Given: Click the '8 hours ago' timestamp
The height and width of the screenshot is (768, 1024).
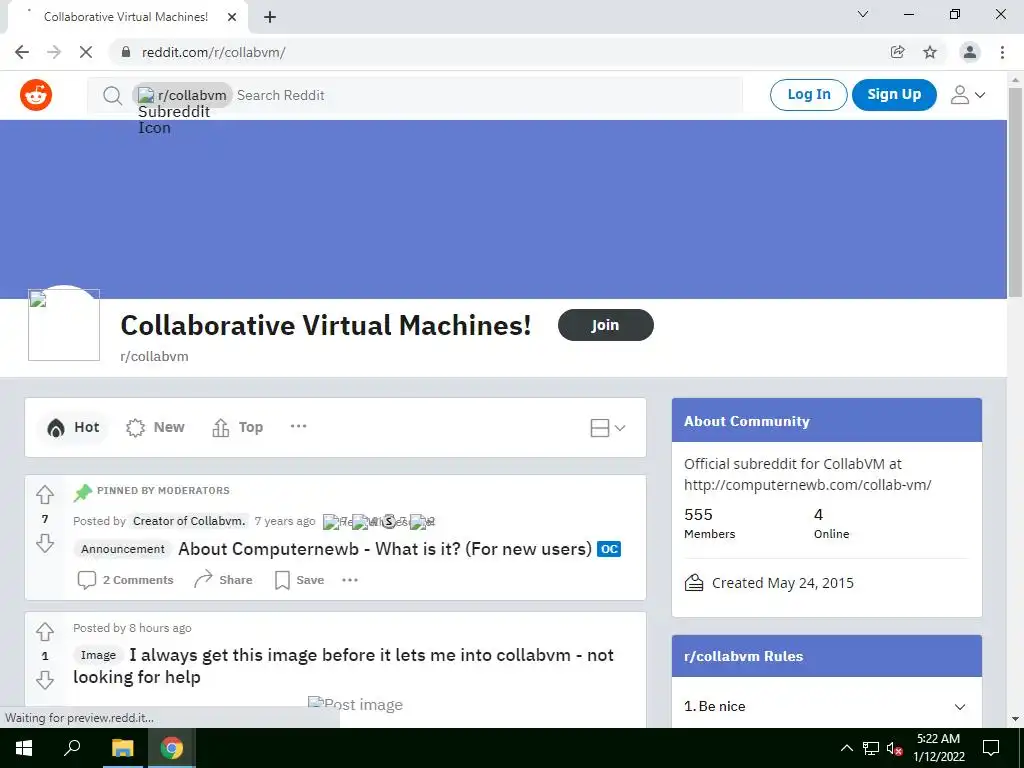Looking at the screenshot, I should pyautogui.click(x=160, y=628).
